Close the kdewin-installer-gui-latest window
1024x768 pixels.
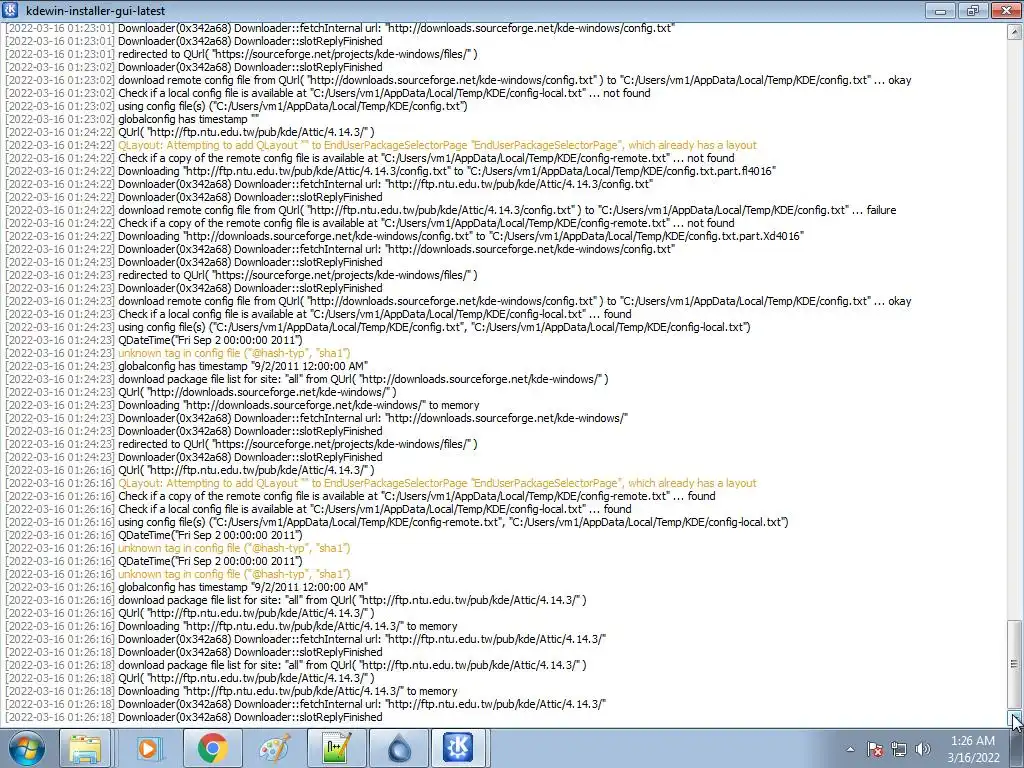(1005, 10)
